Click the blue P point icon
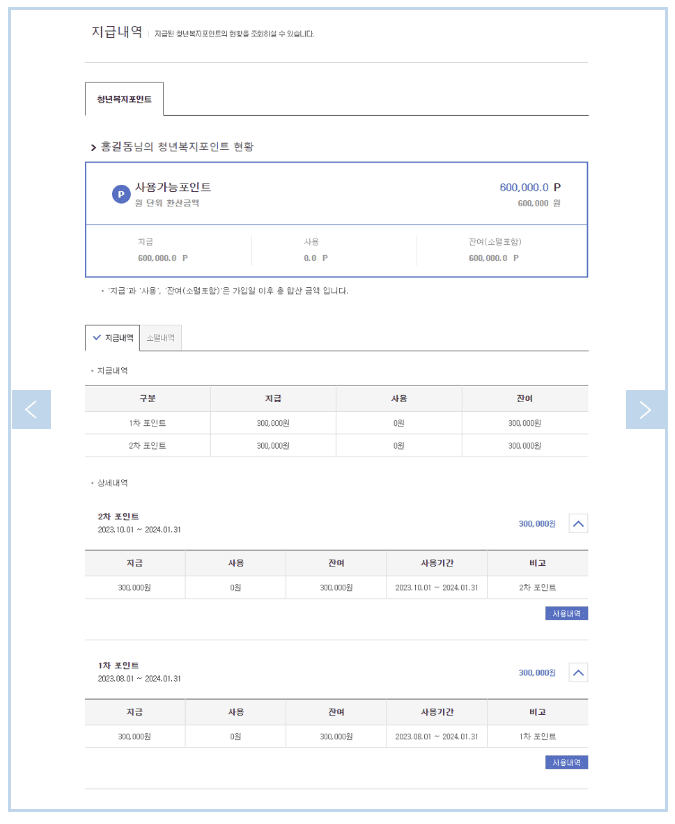 [x=117, y=191]
